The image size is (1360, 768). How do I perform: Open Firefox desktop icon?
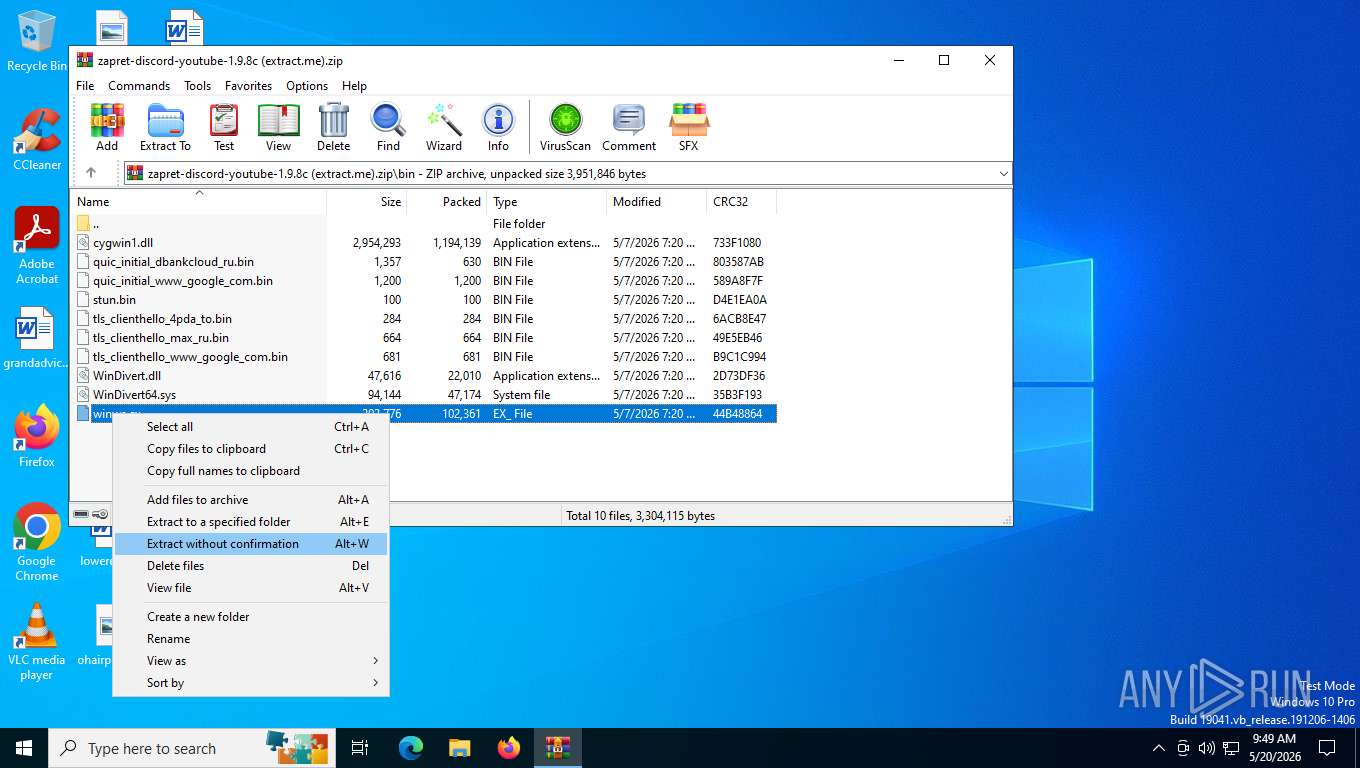[37, 437]
